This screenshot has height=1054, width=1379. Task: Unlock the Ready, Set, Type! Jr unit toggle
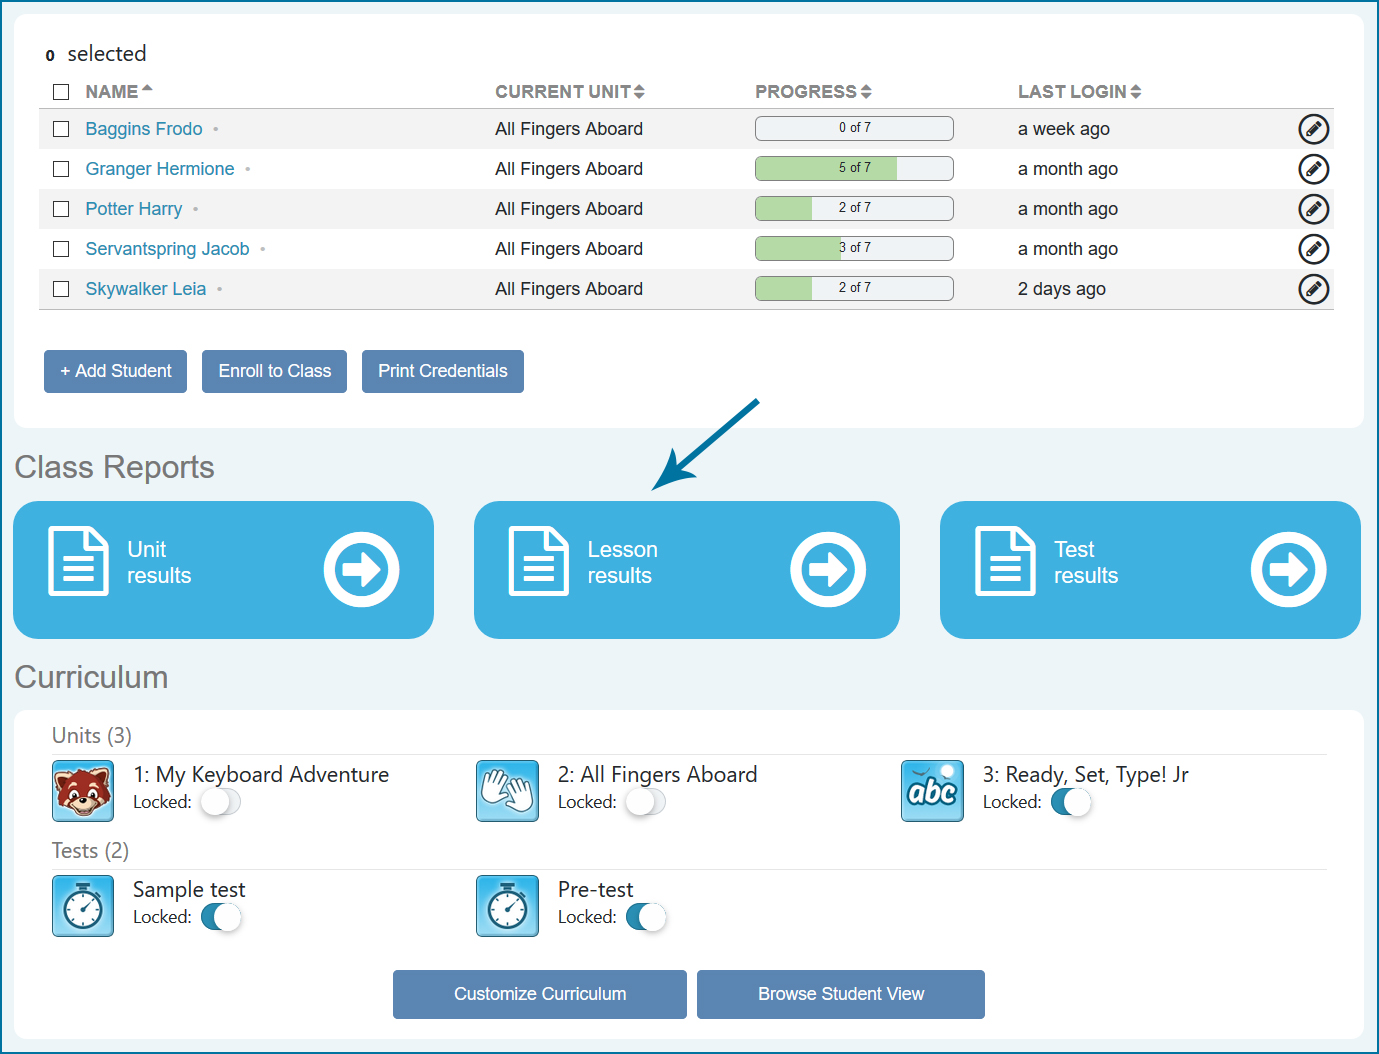click(1071, 802)
